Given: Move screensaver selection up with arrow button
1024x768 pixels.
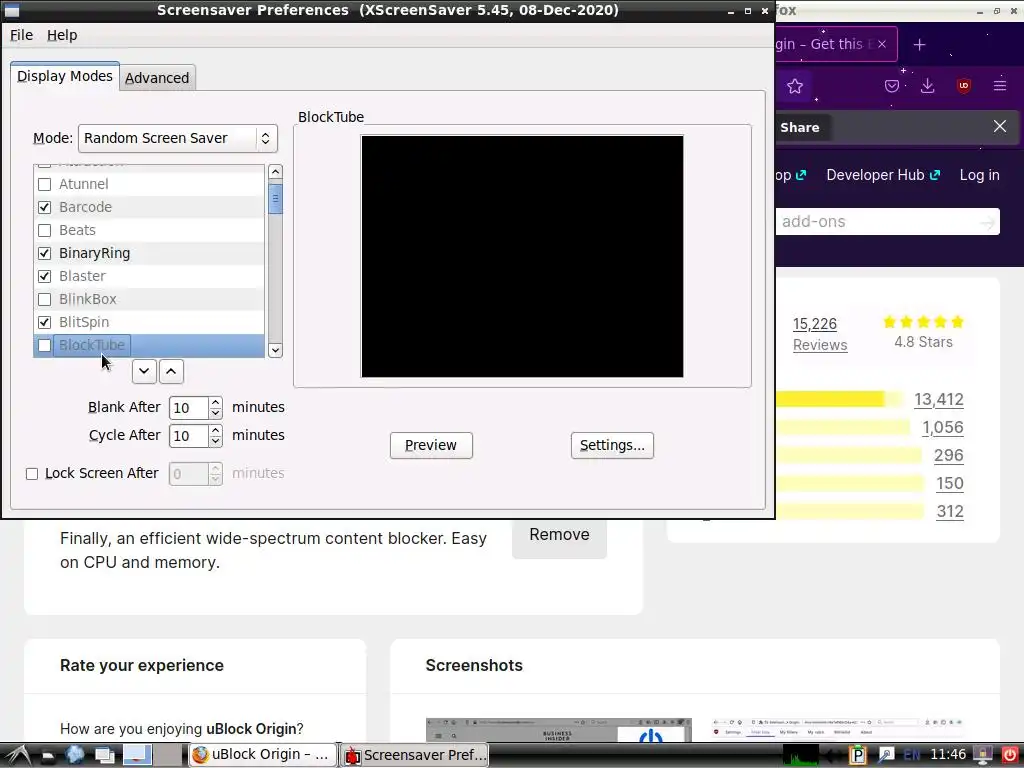Looking at the screenshot, I should [x=171, y=371].
